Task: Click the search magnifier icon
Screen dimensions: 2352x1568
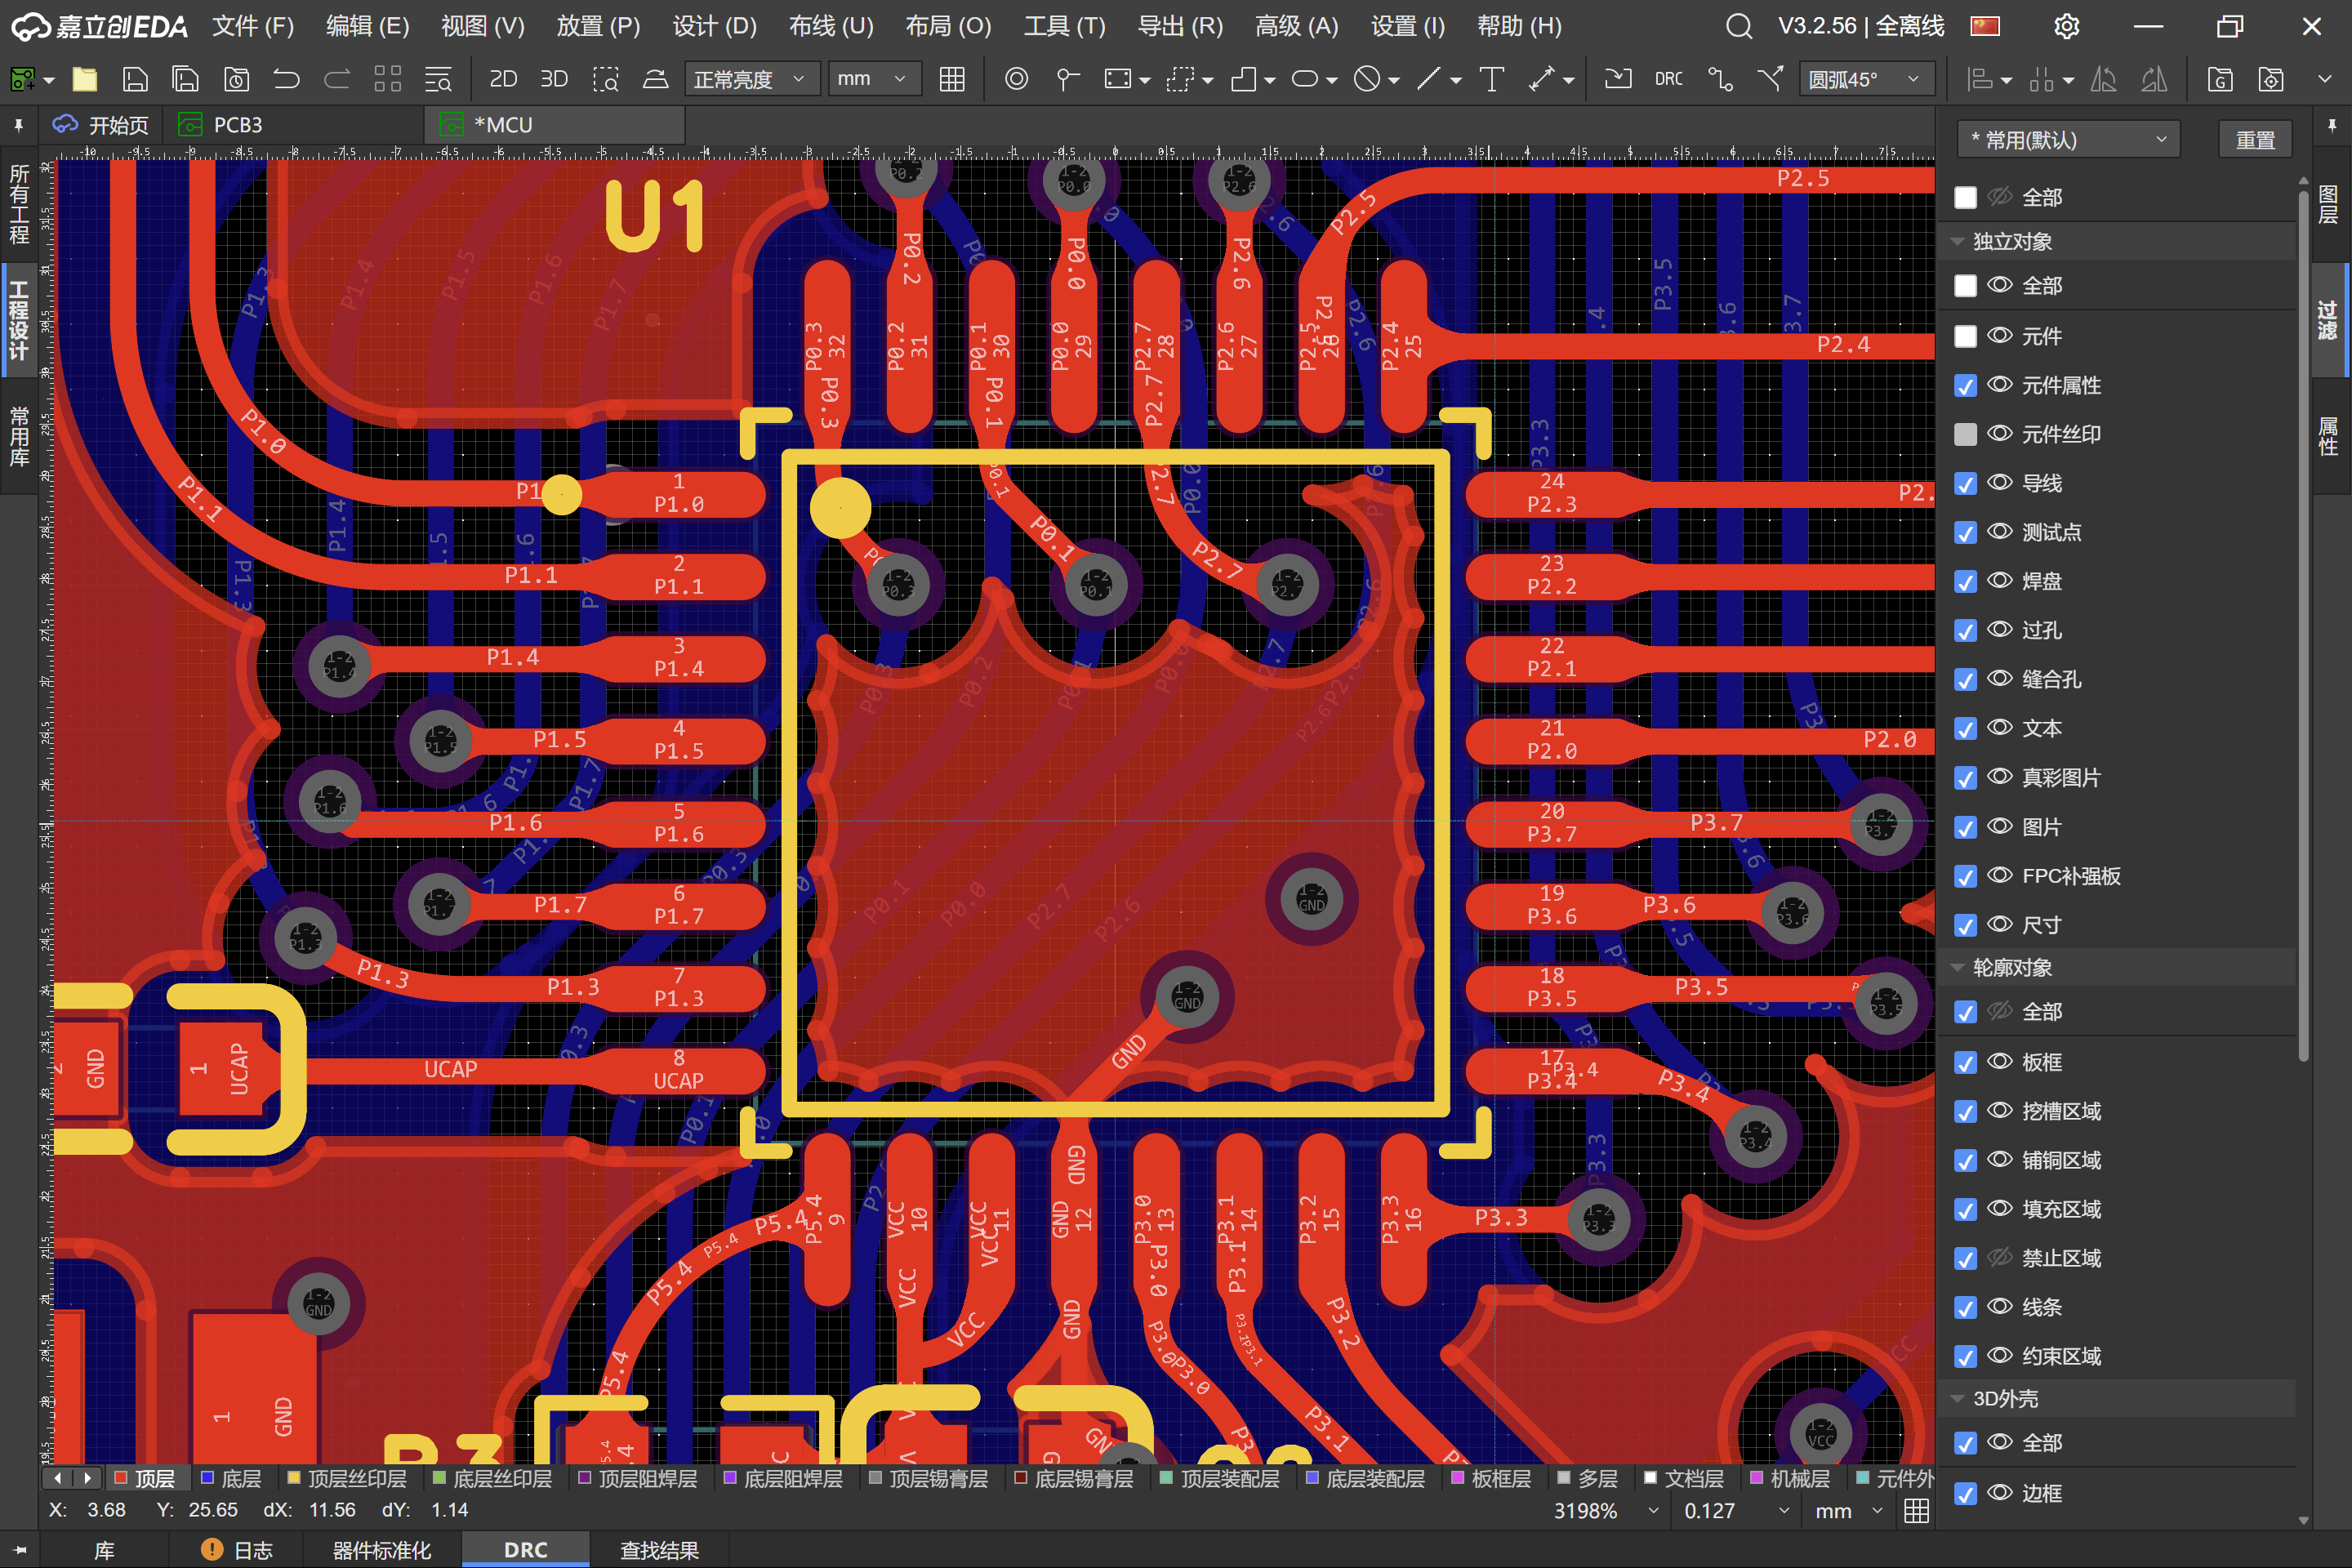Action: [x=1739, y=26]
